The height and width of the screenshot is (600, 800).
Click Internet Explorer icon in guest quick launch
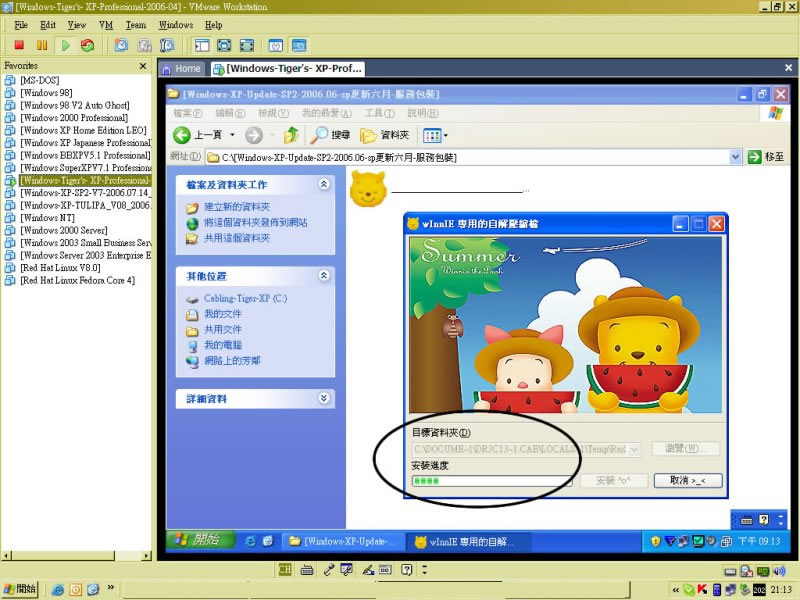pyautogui.click(x=250, y=541)
